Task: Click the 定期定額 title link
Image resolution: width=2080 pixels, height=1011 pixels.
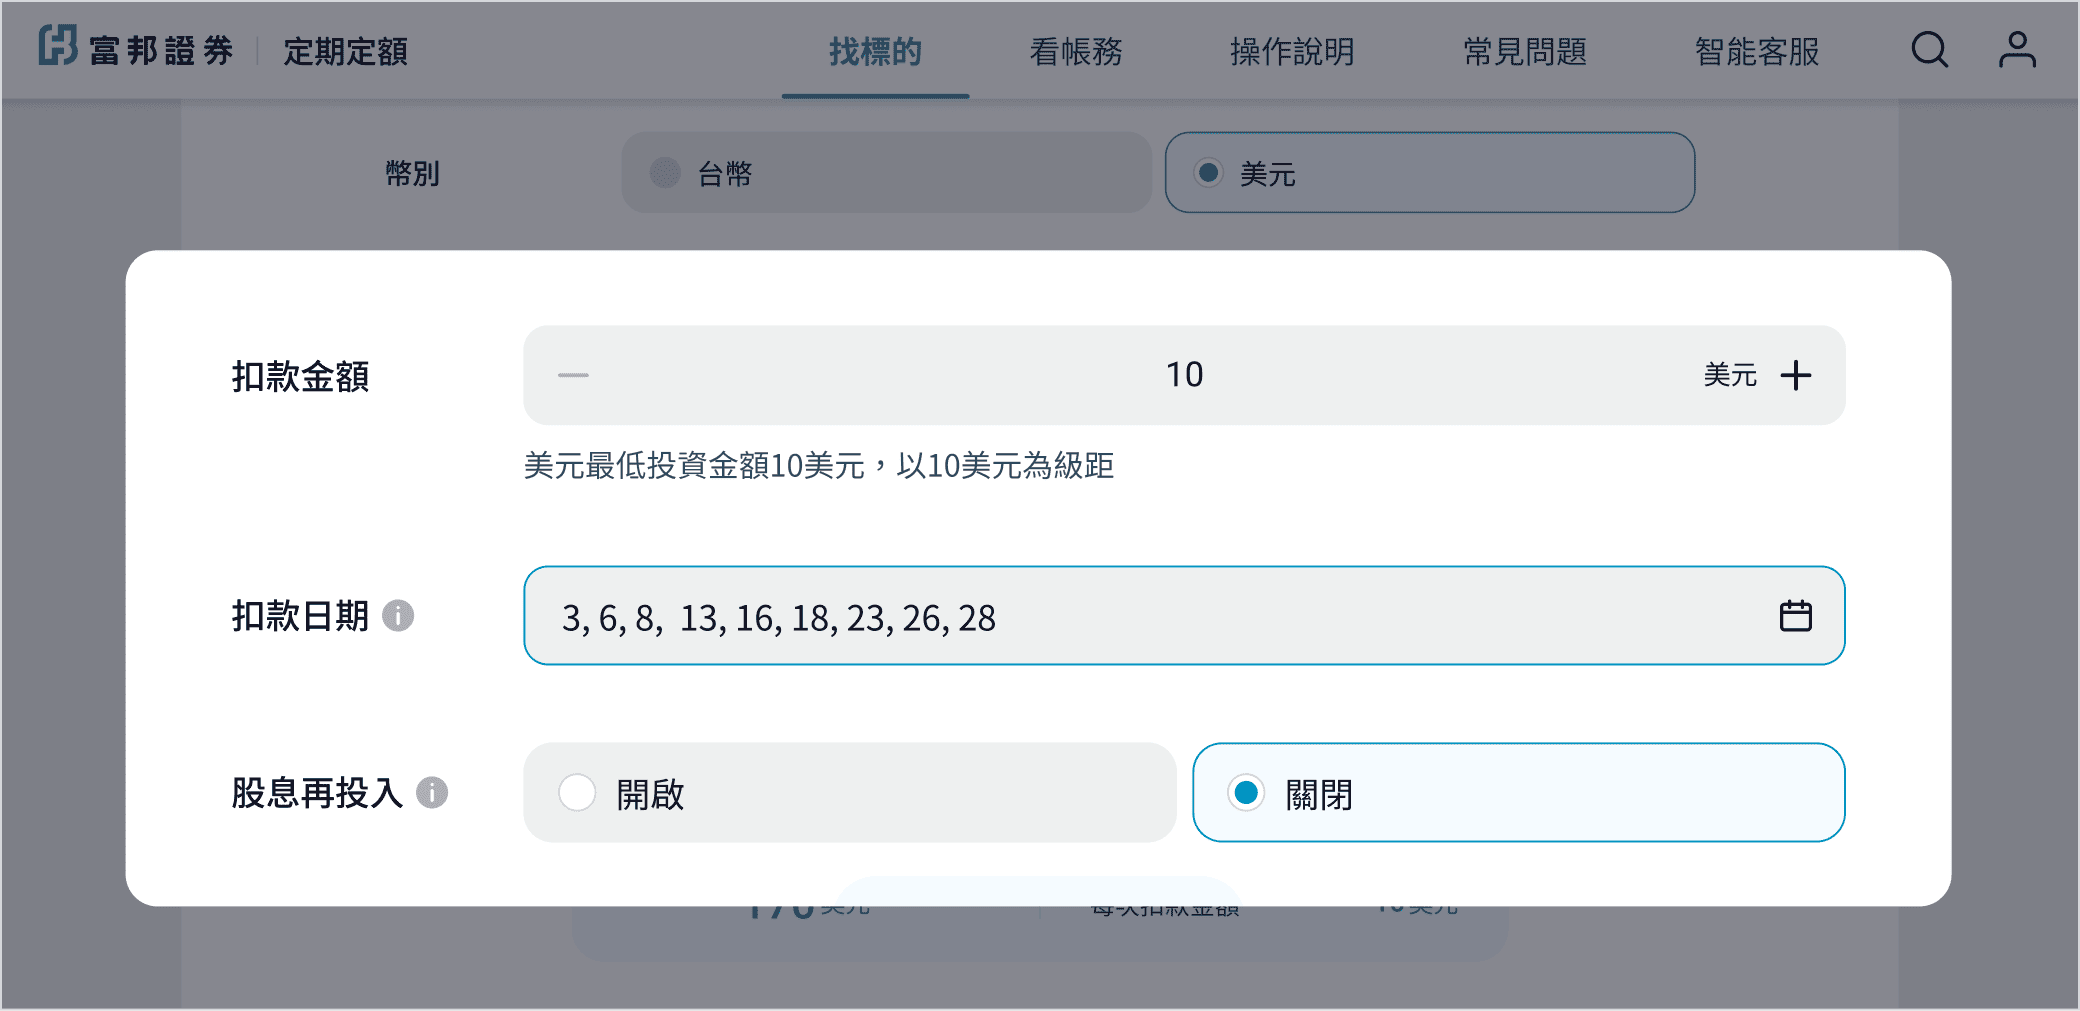Action: (x=345, y=52)
